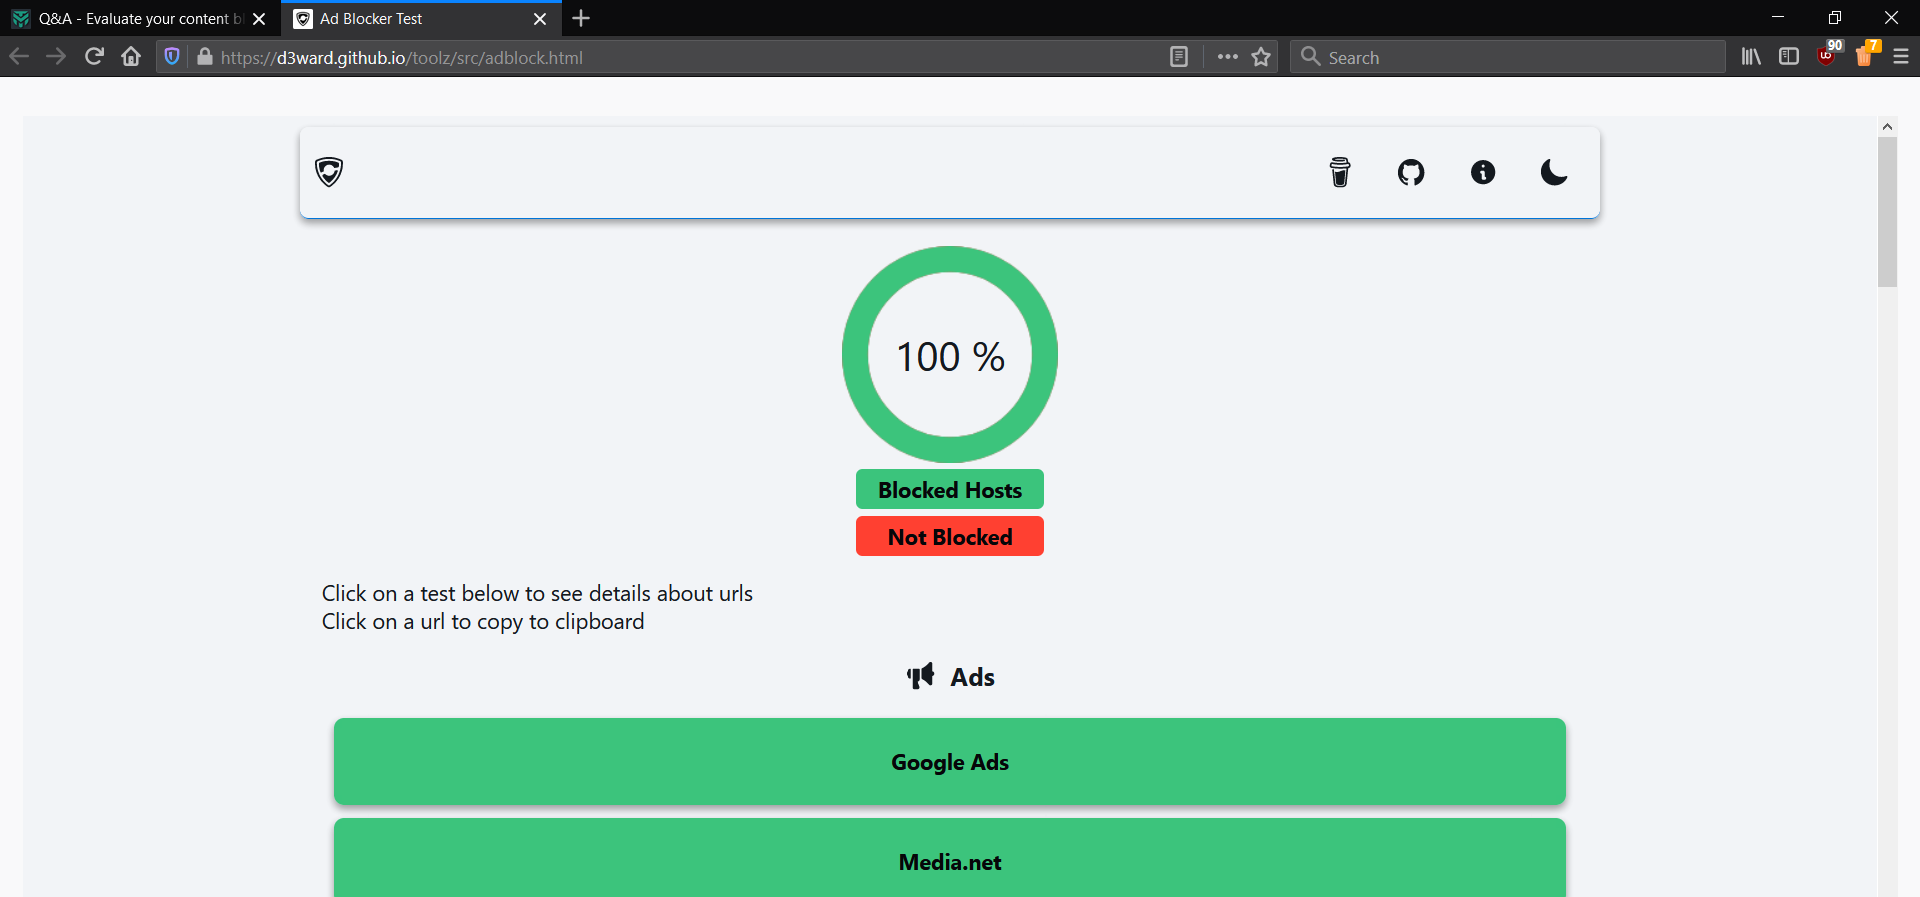Select the Ad Blocker Test tab
The width and height of the screenshot is (1920, 897).
click(x=421, y=19)
